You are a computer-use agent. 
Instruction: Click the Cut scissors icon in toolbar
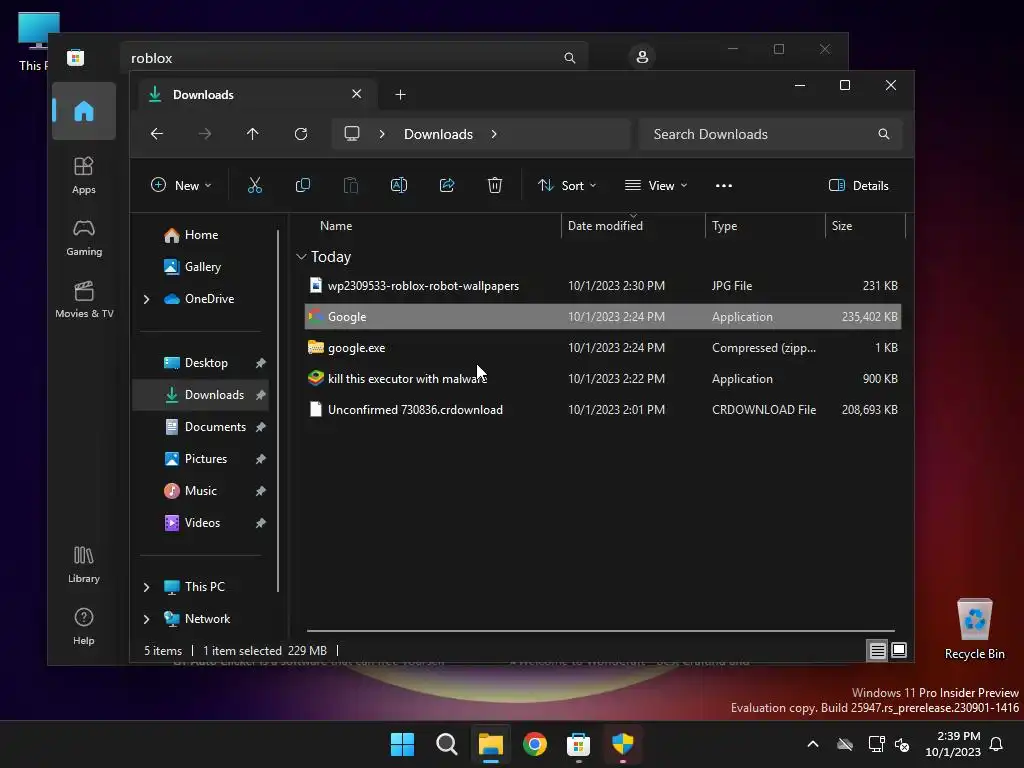pos(255,185)
